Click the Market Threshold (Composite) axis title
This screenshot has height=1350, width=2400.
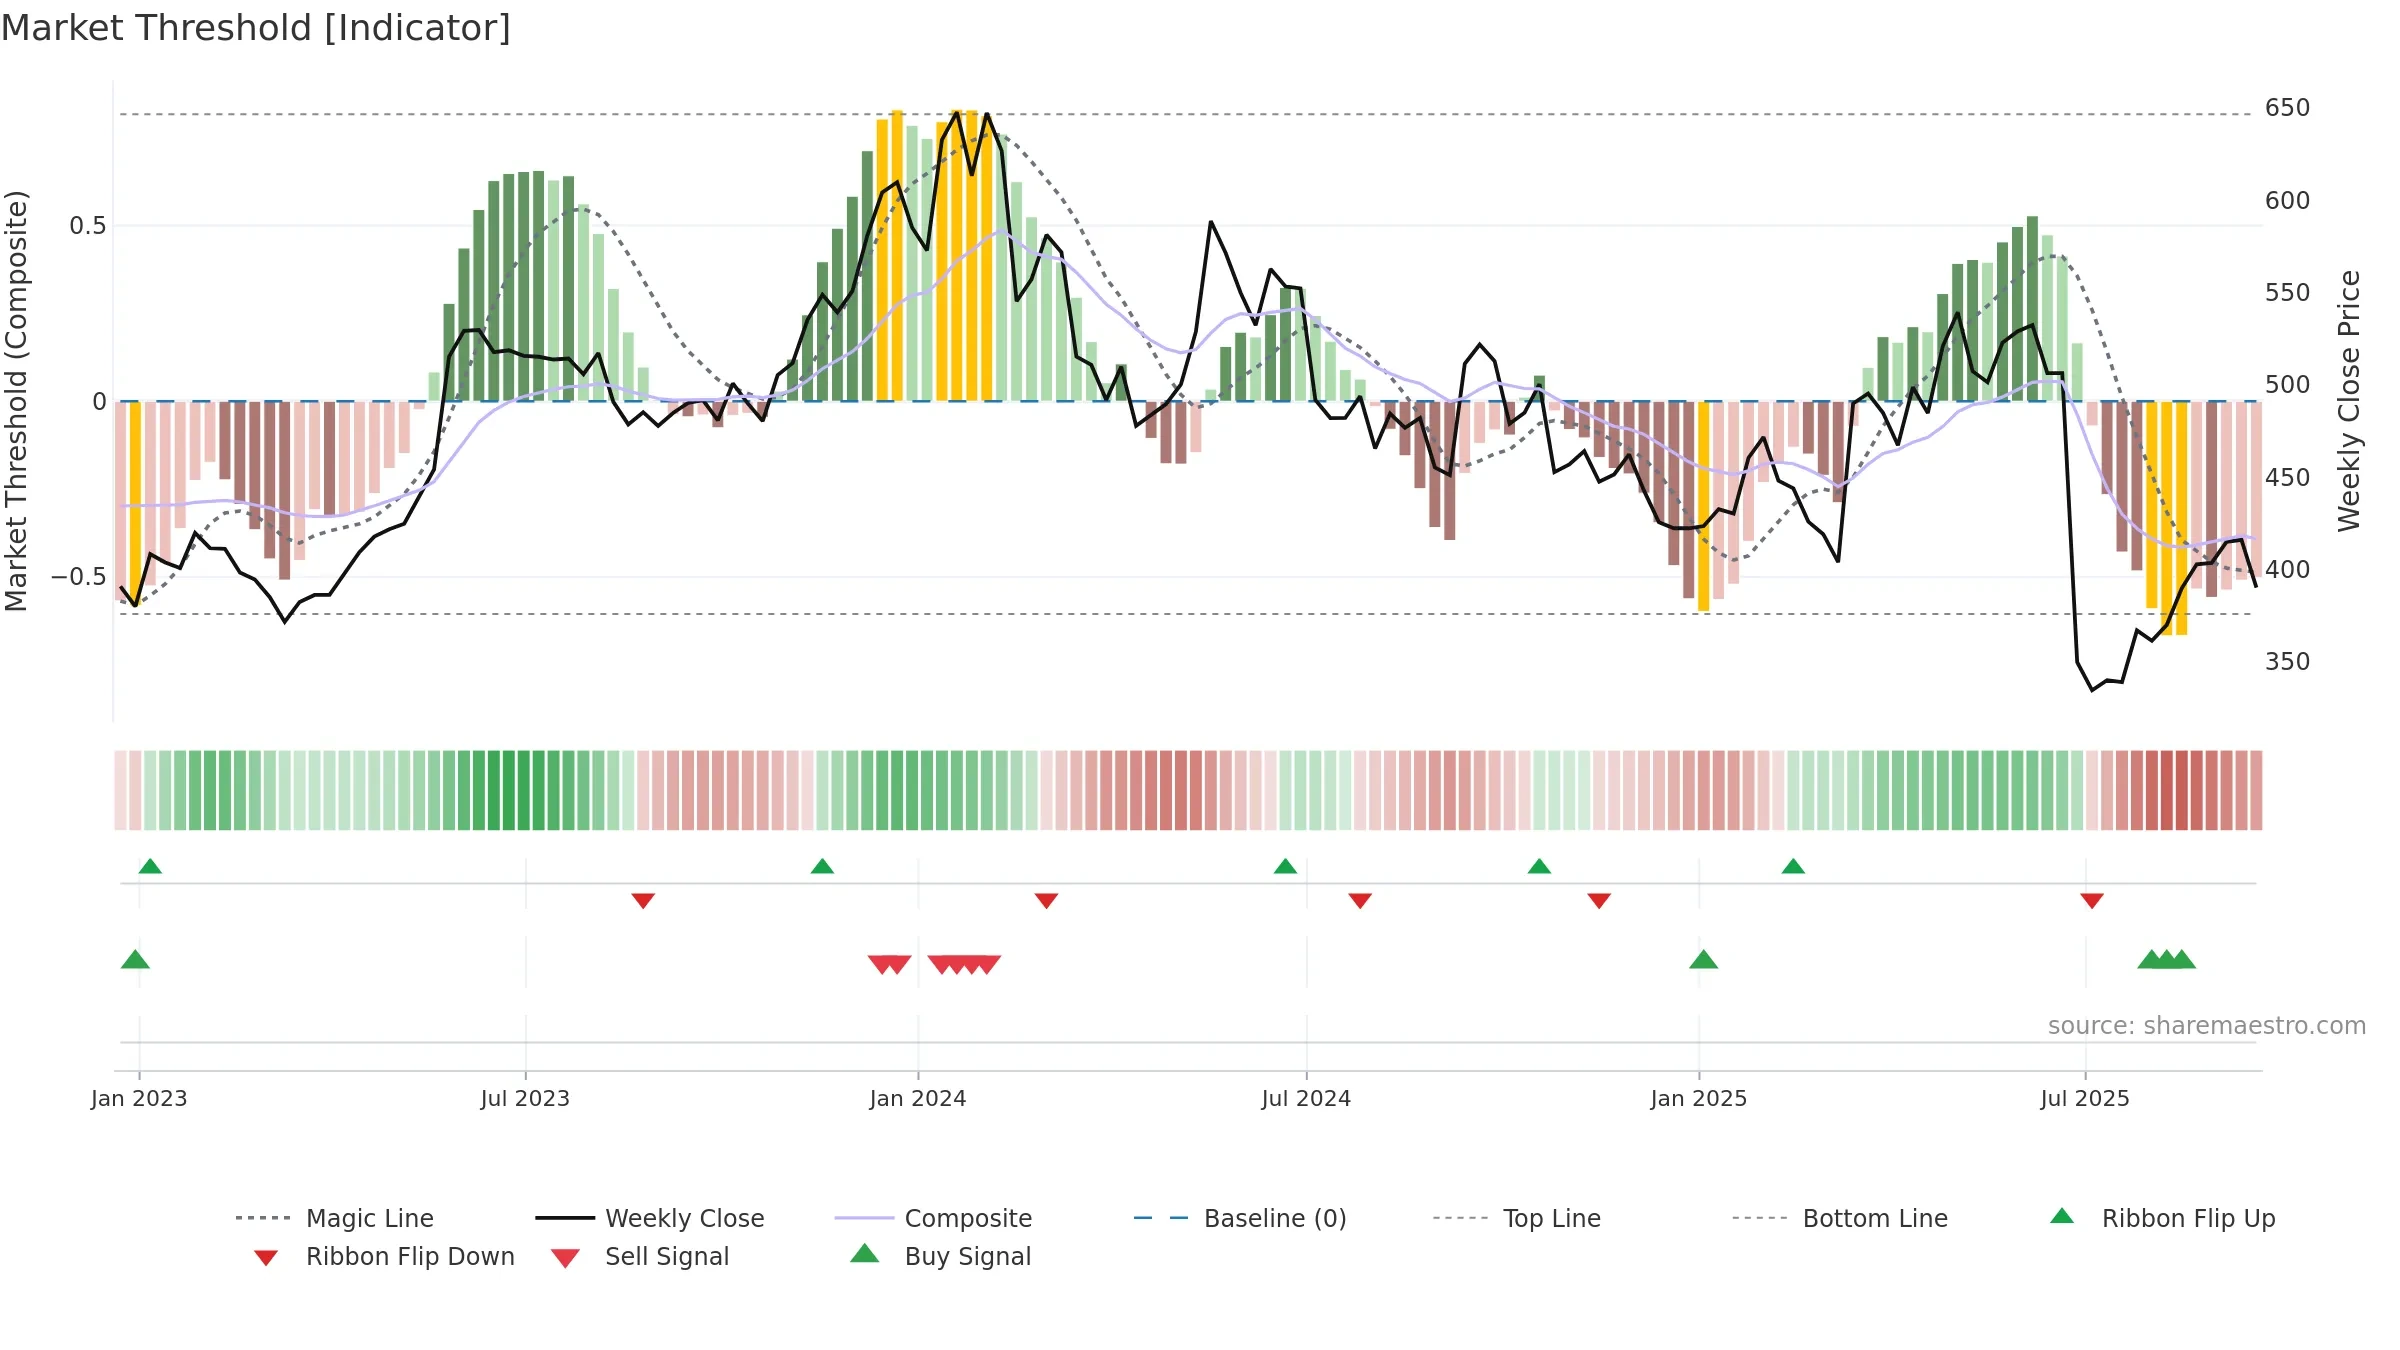16,401
